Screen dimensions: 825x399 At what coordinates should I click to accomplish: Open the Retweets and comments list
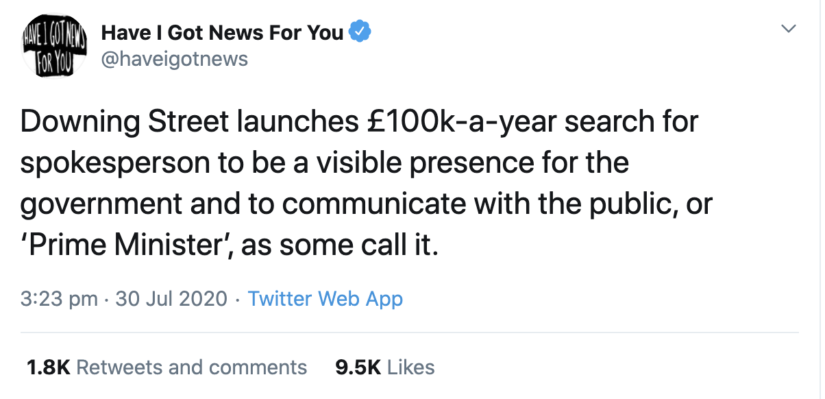coord(192,367)
